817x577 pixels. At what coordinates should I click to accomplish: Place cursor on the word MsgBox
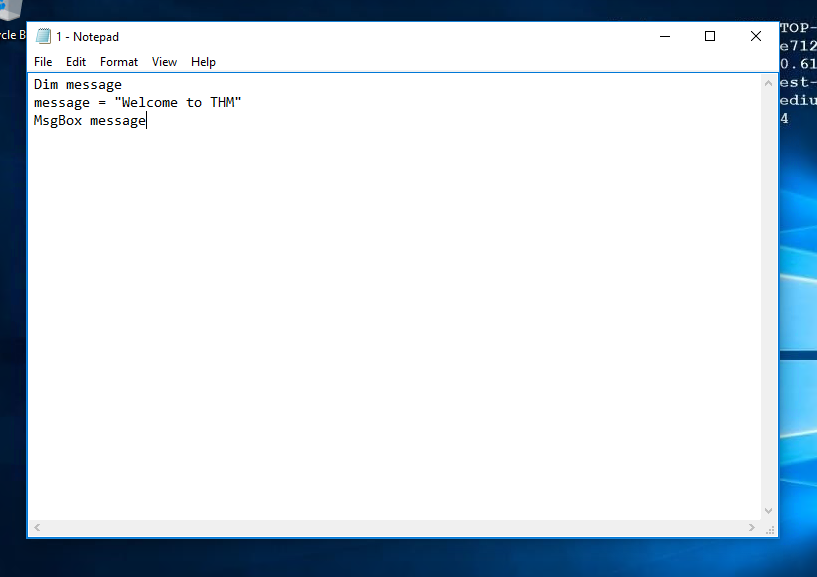point(57,121)
